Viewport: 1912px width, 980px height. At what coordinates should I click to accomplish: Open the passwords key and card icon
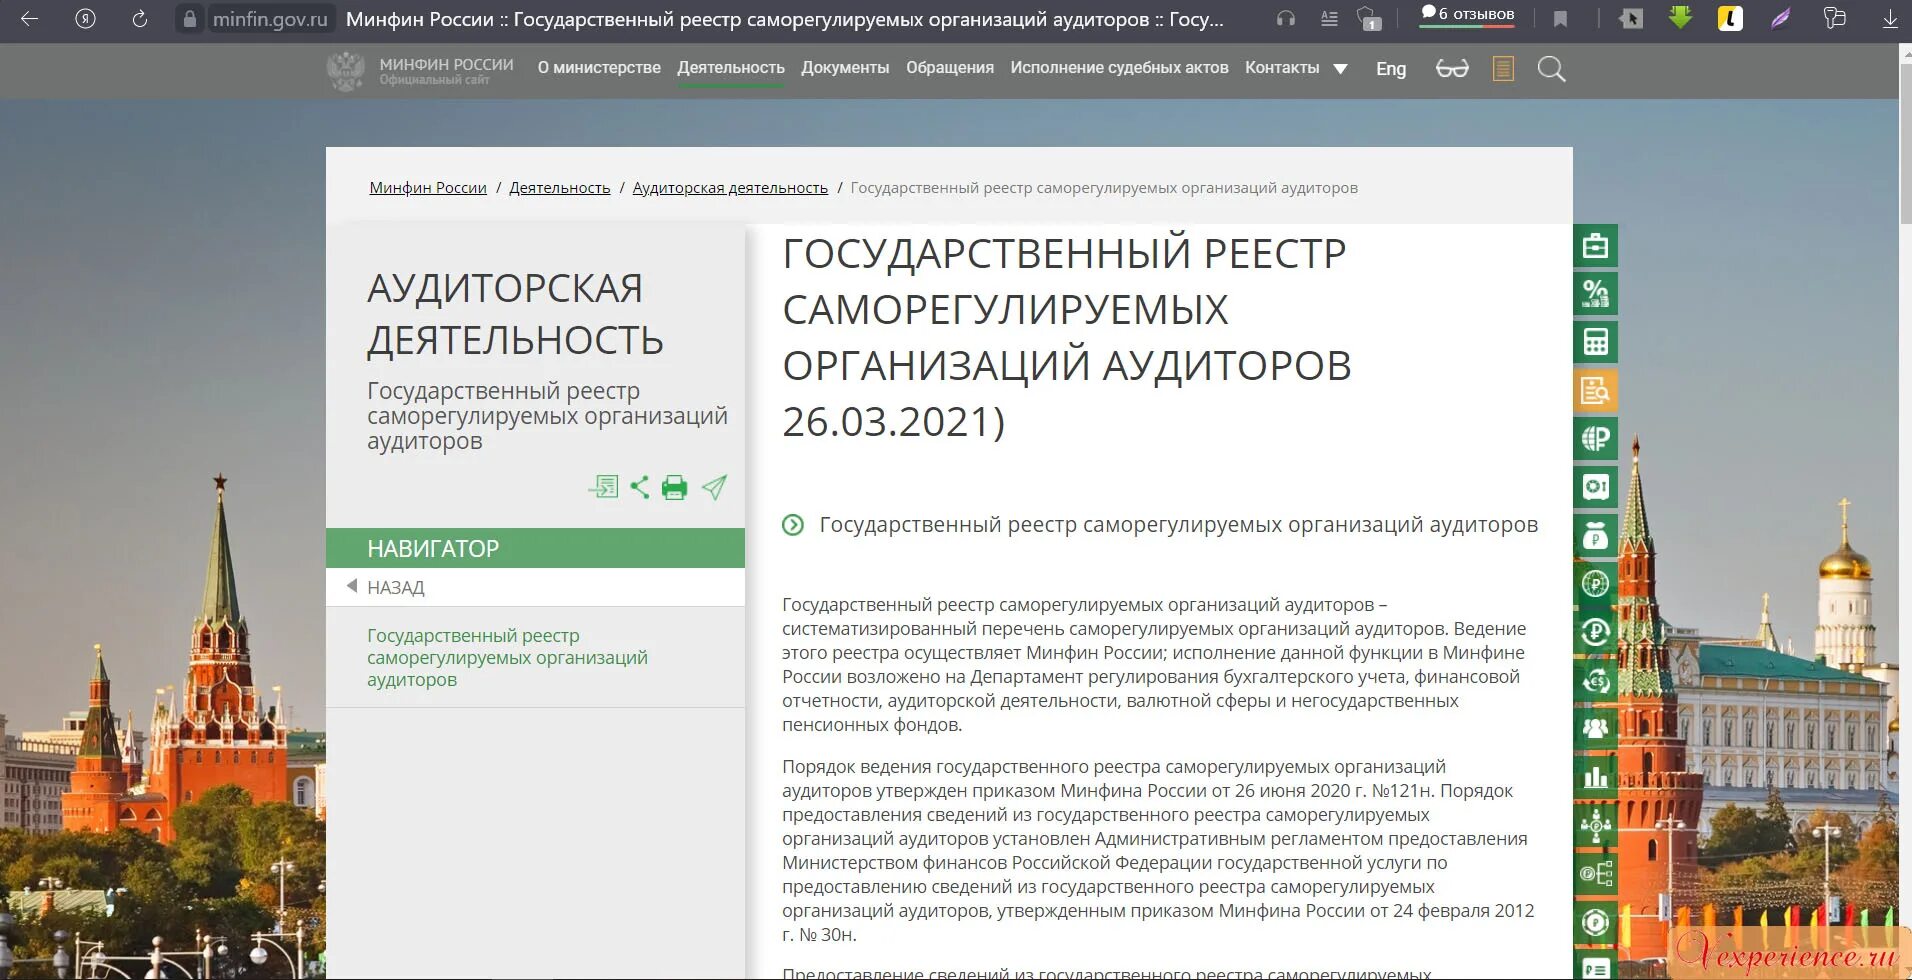click(x=1835, y=18)
